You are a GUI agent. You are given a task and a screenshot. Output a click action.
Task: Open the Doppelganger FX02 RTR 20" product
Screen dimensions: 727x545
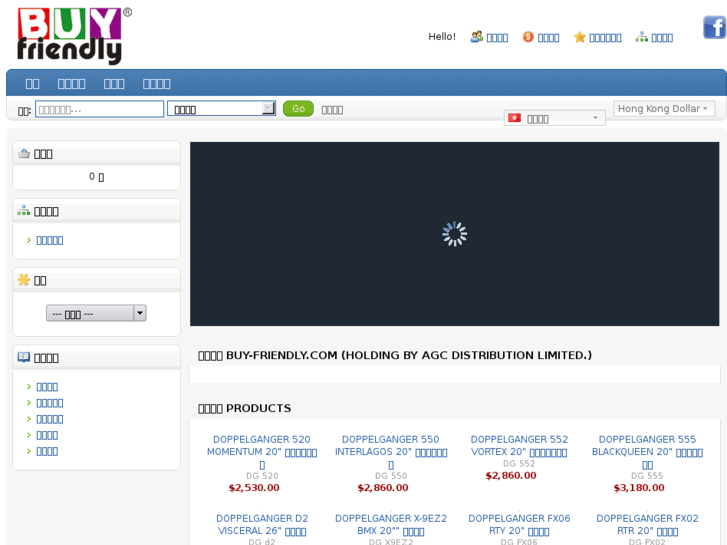647,525
